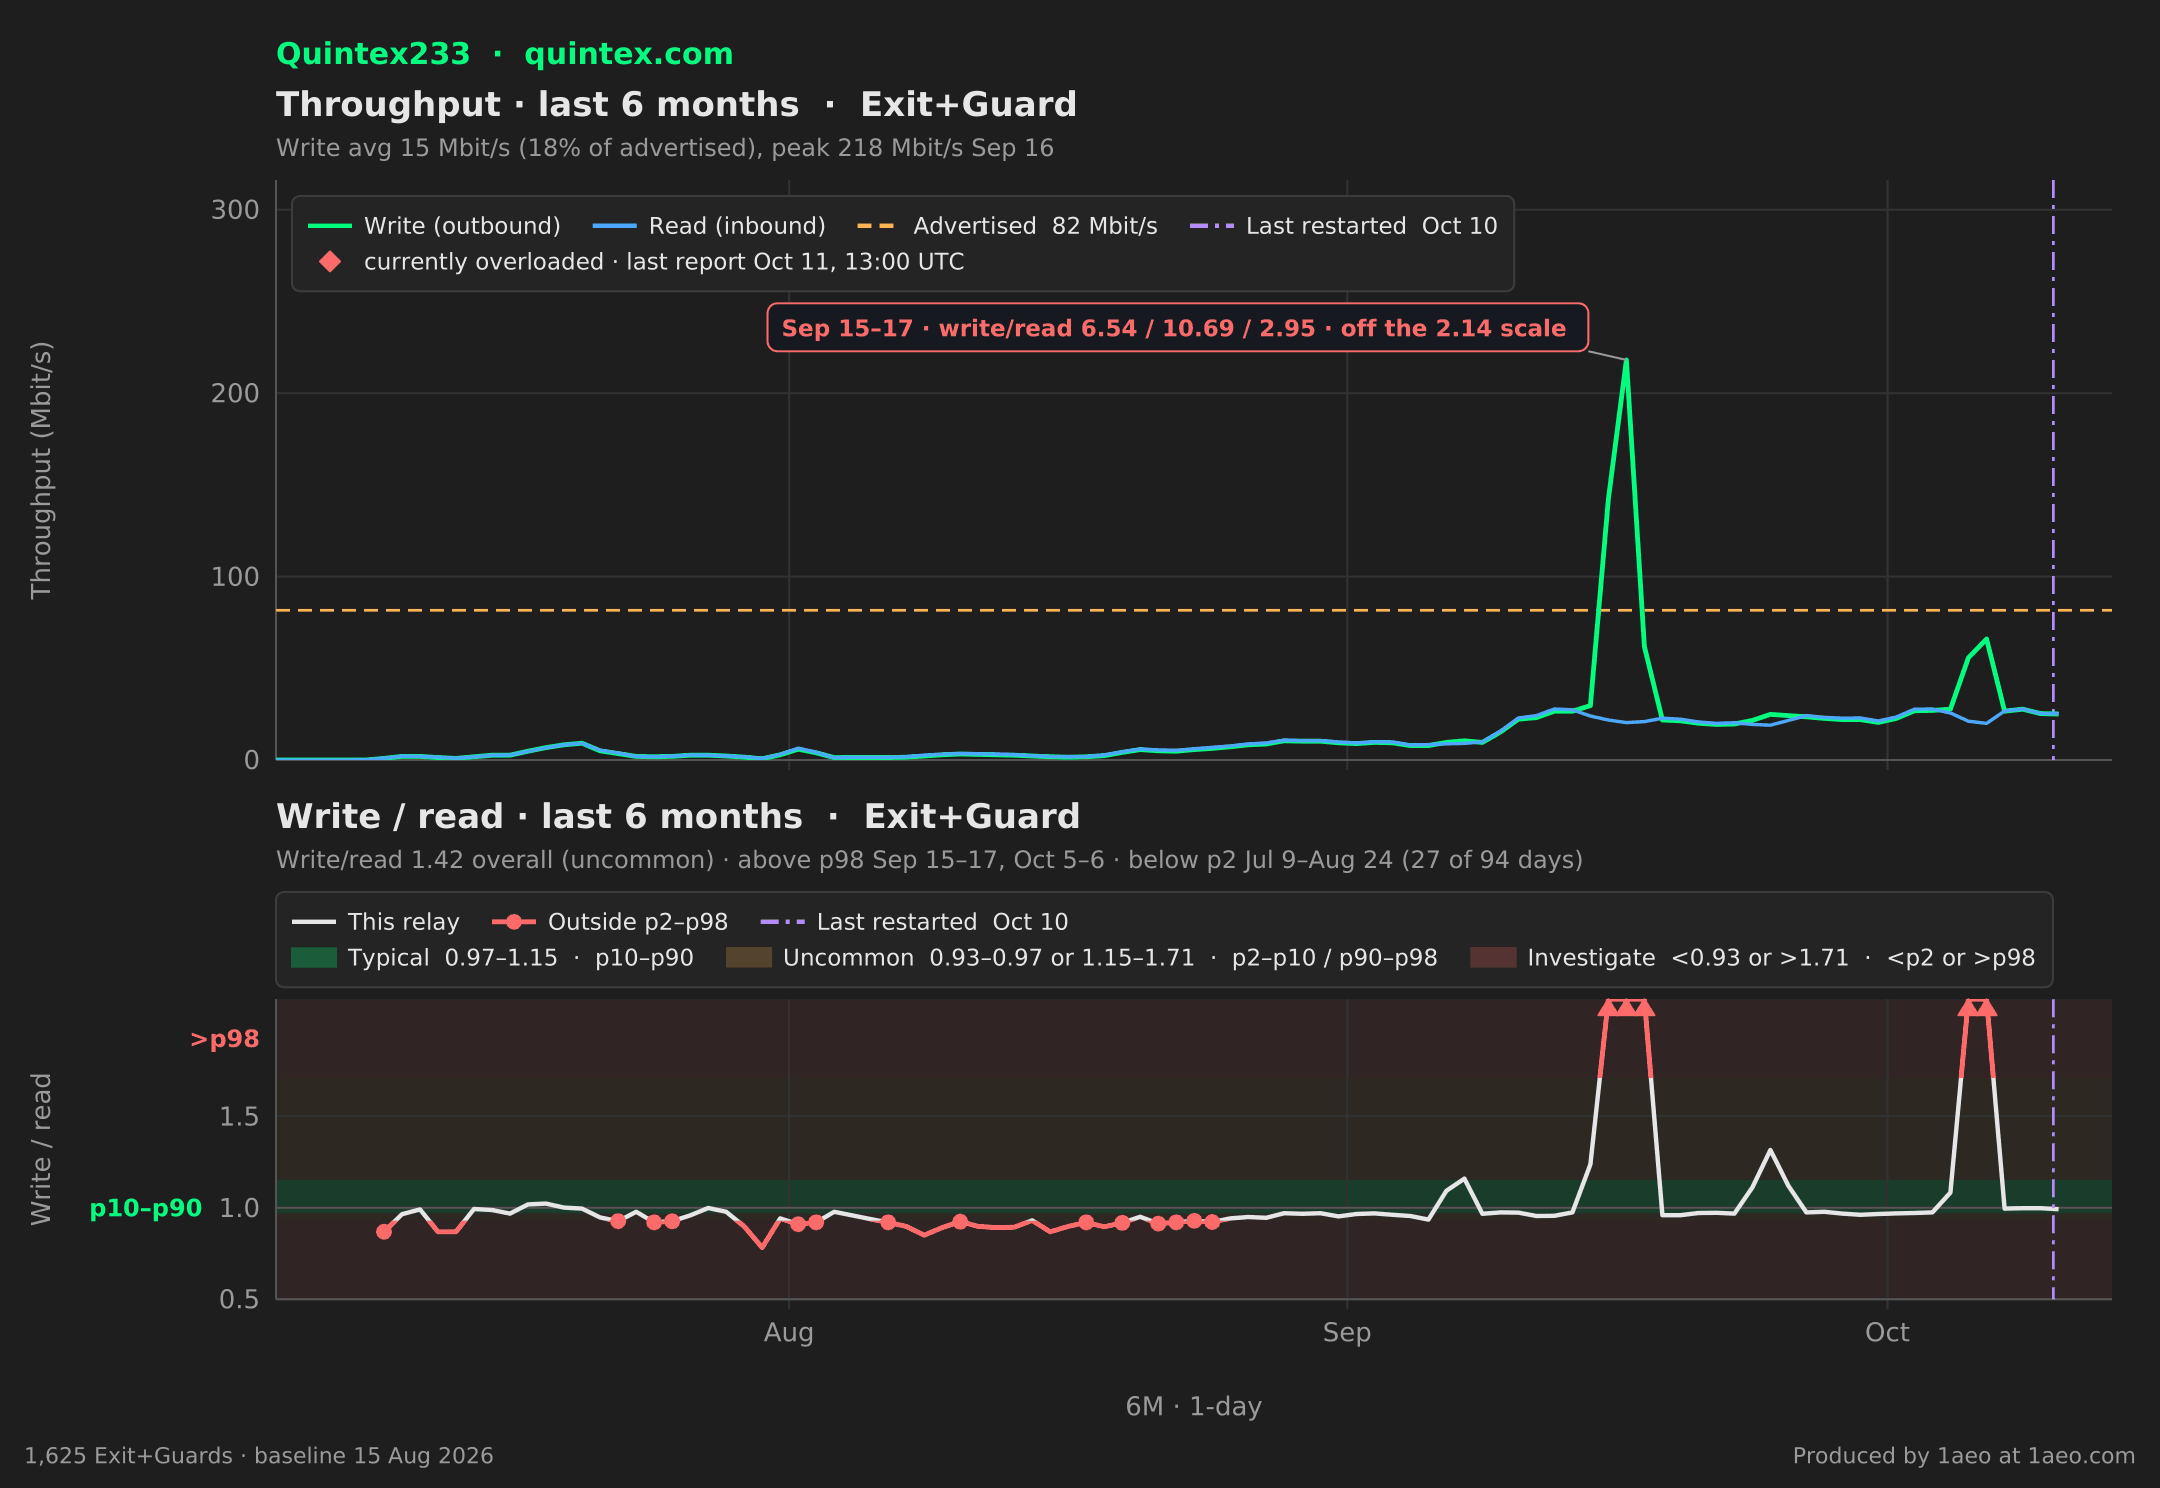This screenshot has height=1488, width=2160.
Task: Click the first red outlier dot in July
Action: (384, 1232)
